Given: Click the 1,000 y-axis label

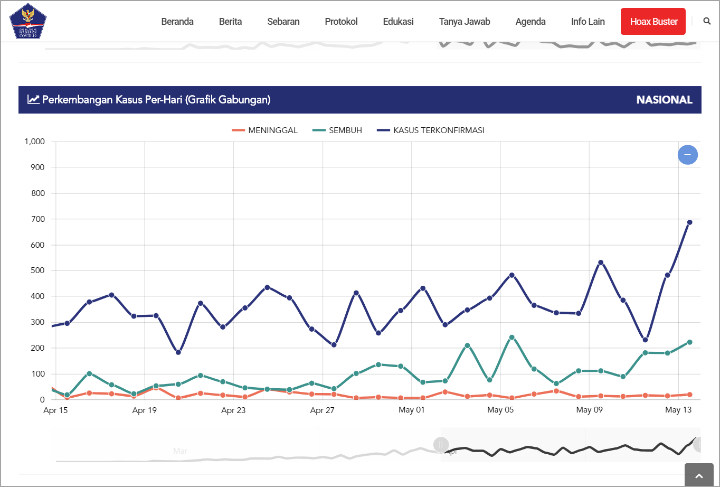Looking at the screenshot, I should pyautogui.click(x=34, y=141).
